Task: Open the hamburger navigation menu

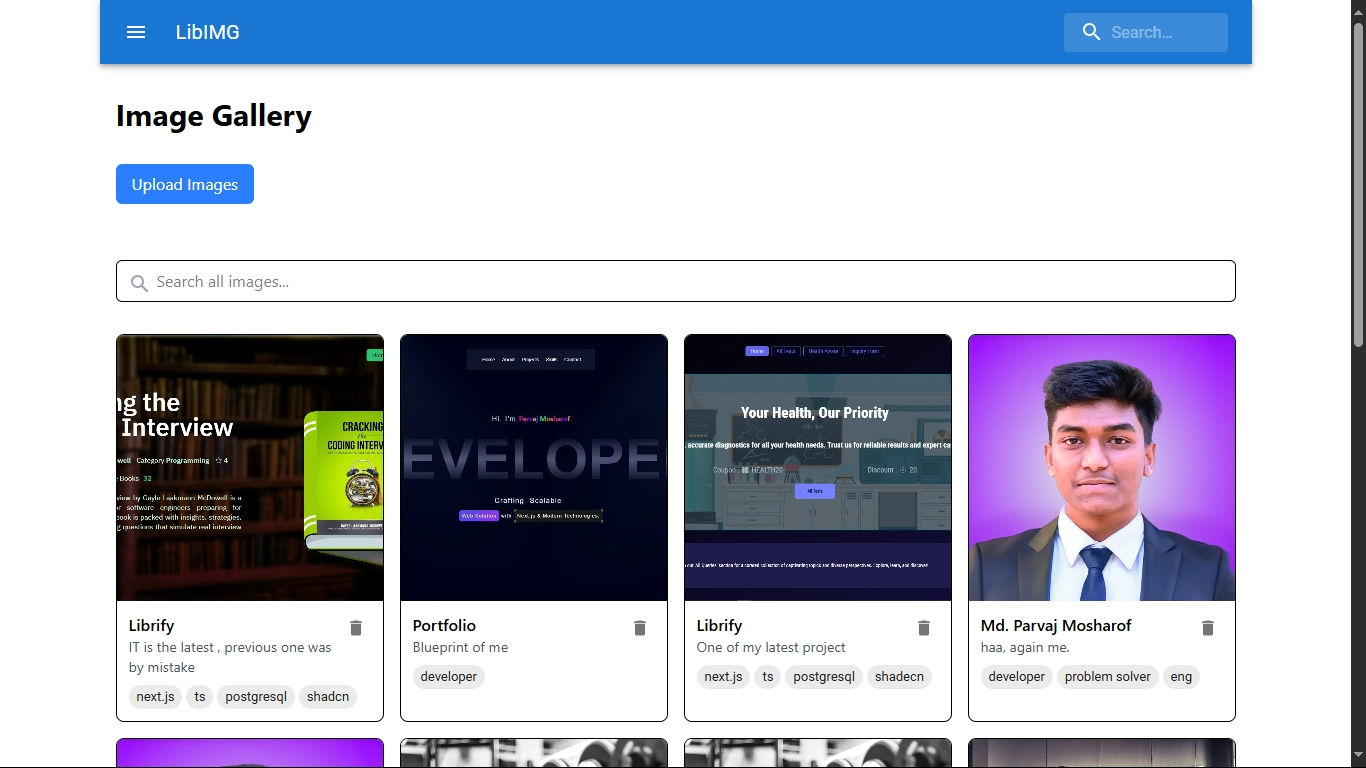Action: tap(136, 32)
